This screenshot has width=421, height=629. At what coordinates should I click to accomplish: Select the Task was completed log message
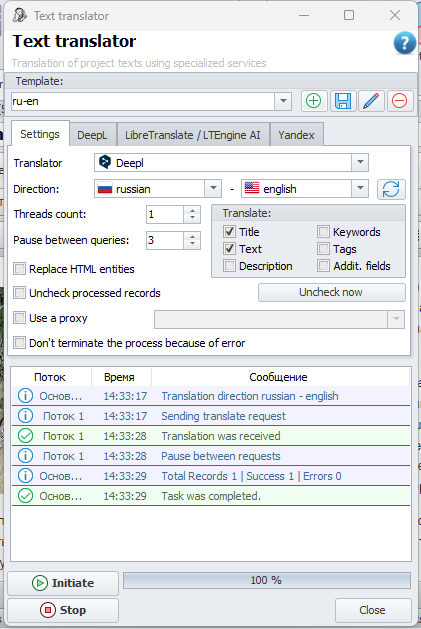point(211,496)
